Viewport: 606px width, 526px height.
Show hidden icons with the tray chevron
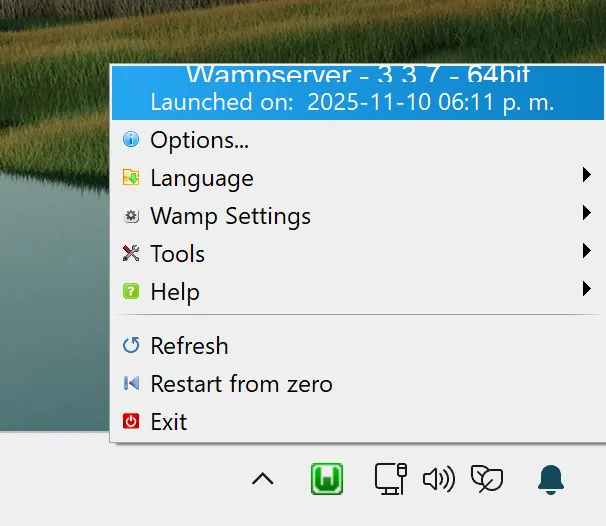point(263,479)
